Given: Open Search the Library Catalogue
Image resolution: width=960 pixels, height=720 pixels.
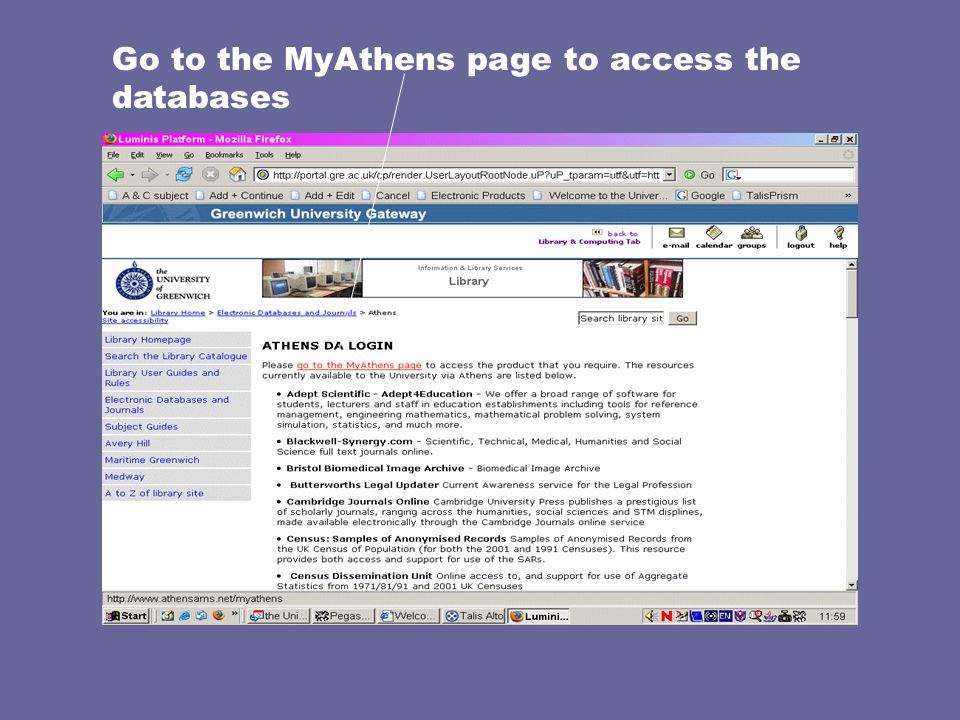Looking at the screenshot, I should click(x=176, y=356).
